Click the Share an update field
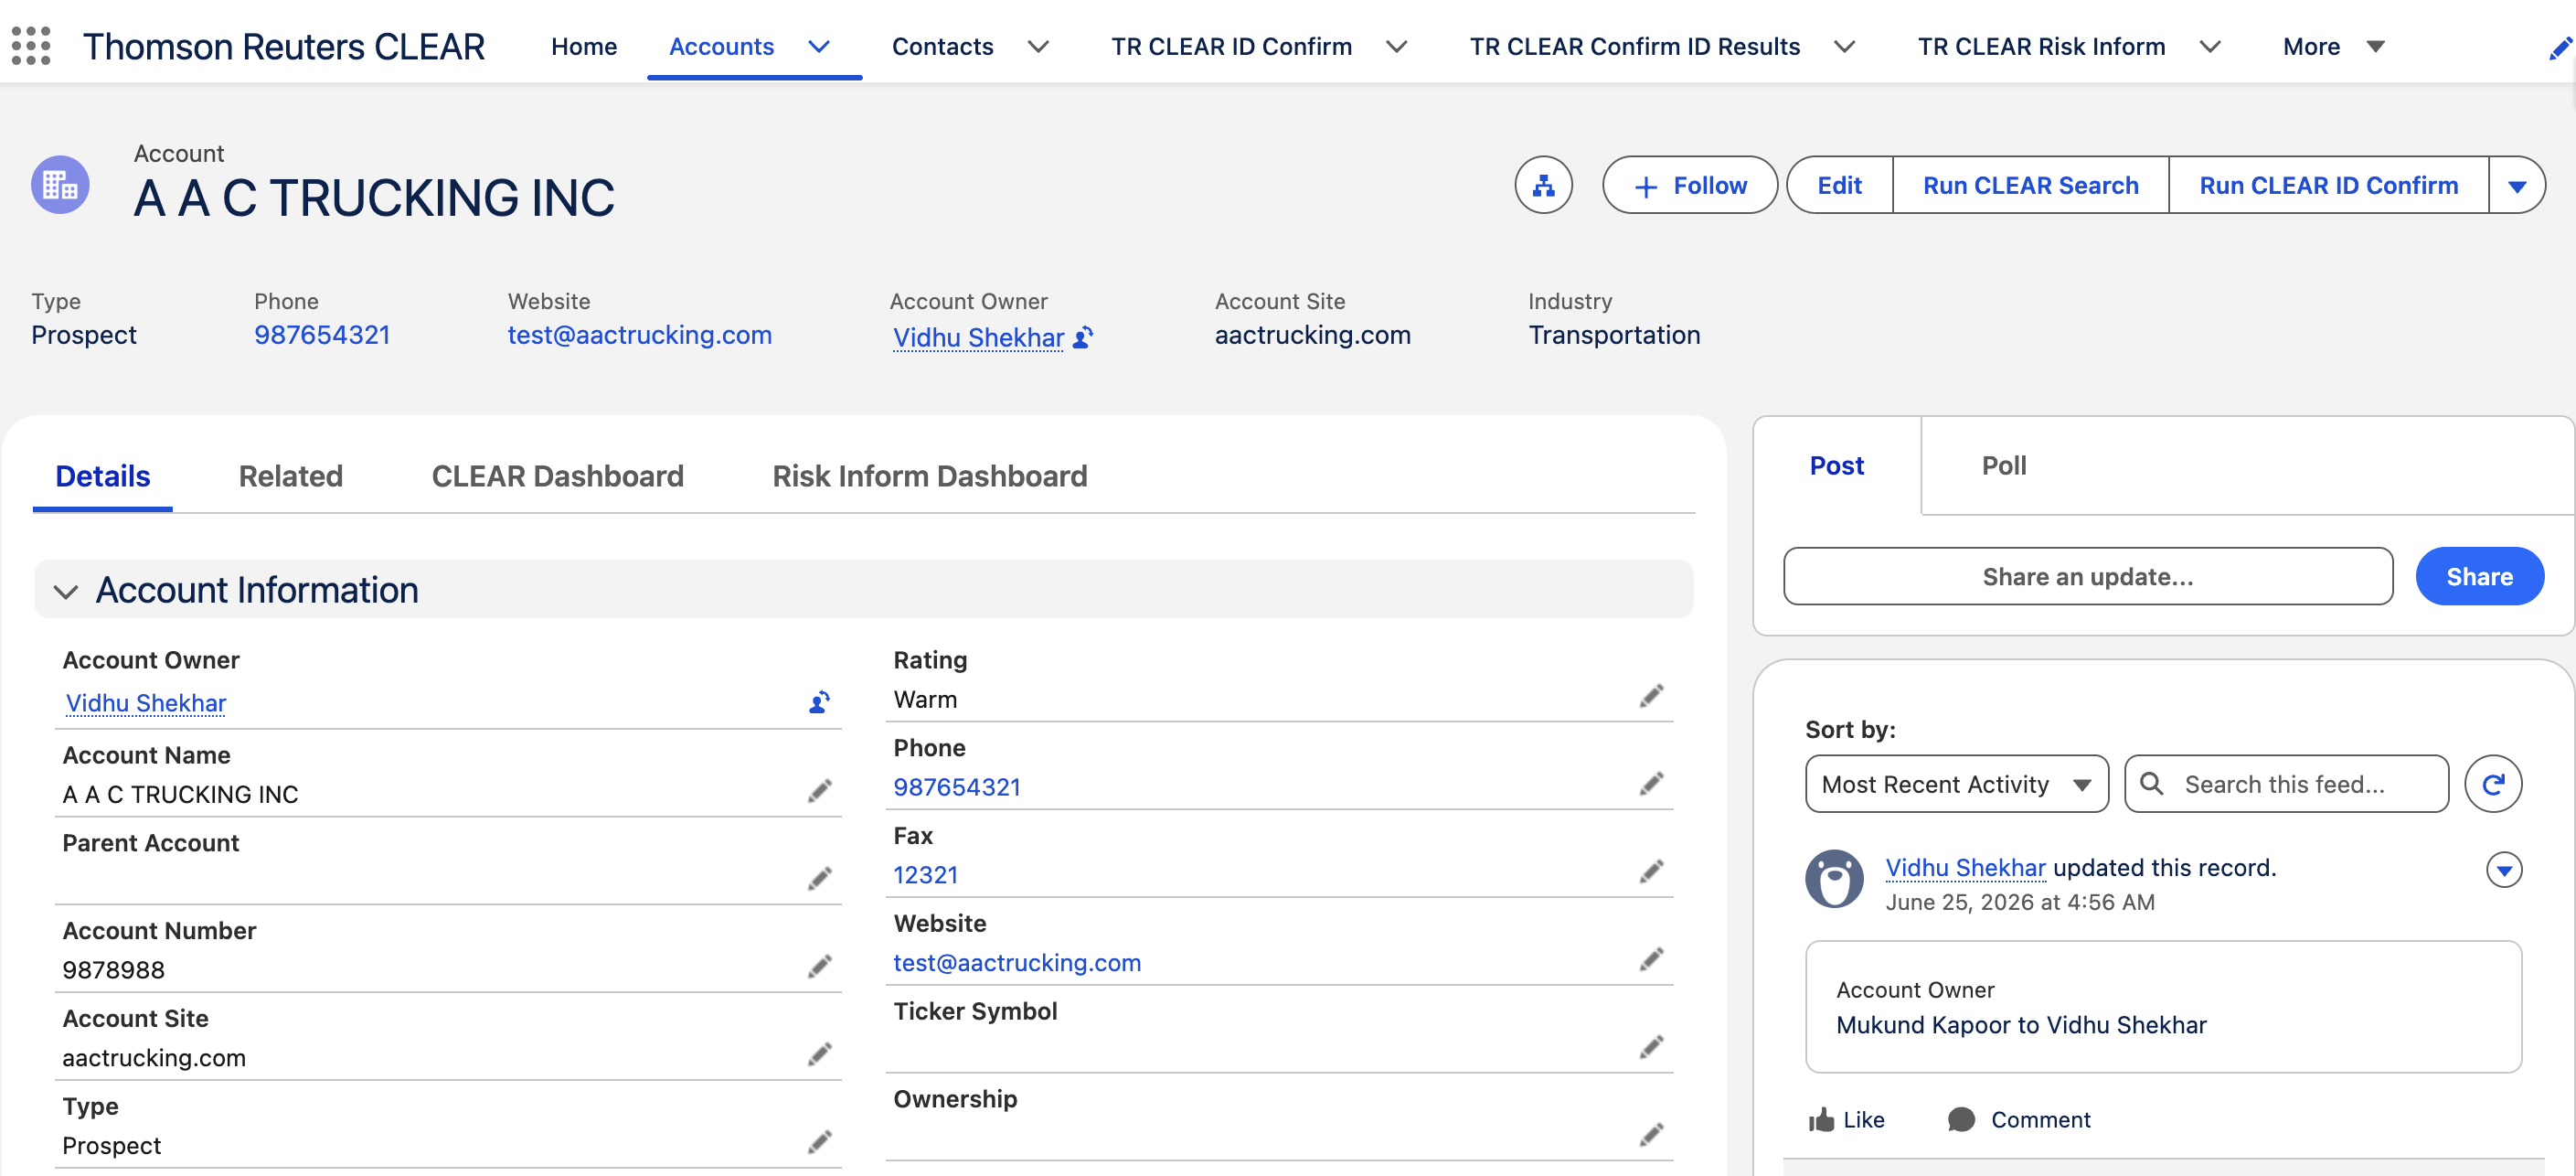Image resolution: width=2576 pixels, height=1176 pixels. click(x=2088, y=577)
